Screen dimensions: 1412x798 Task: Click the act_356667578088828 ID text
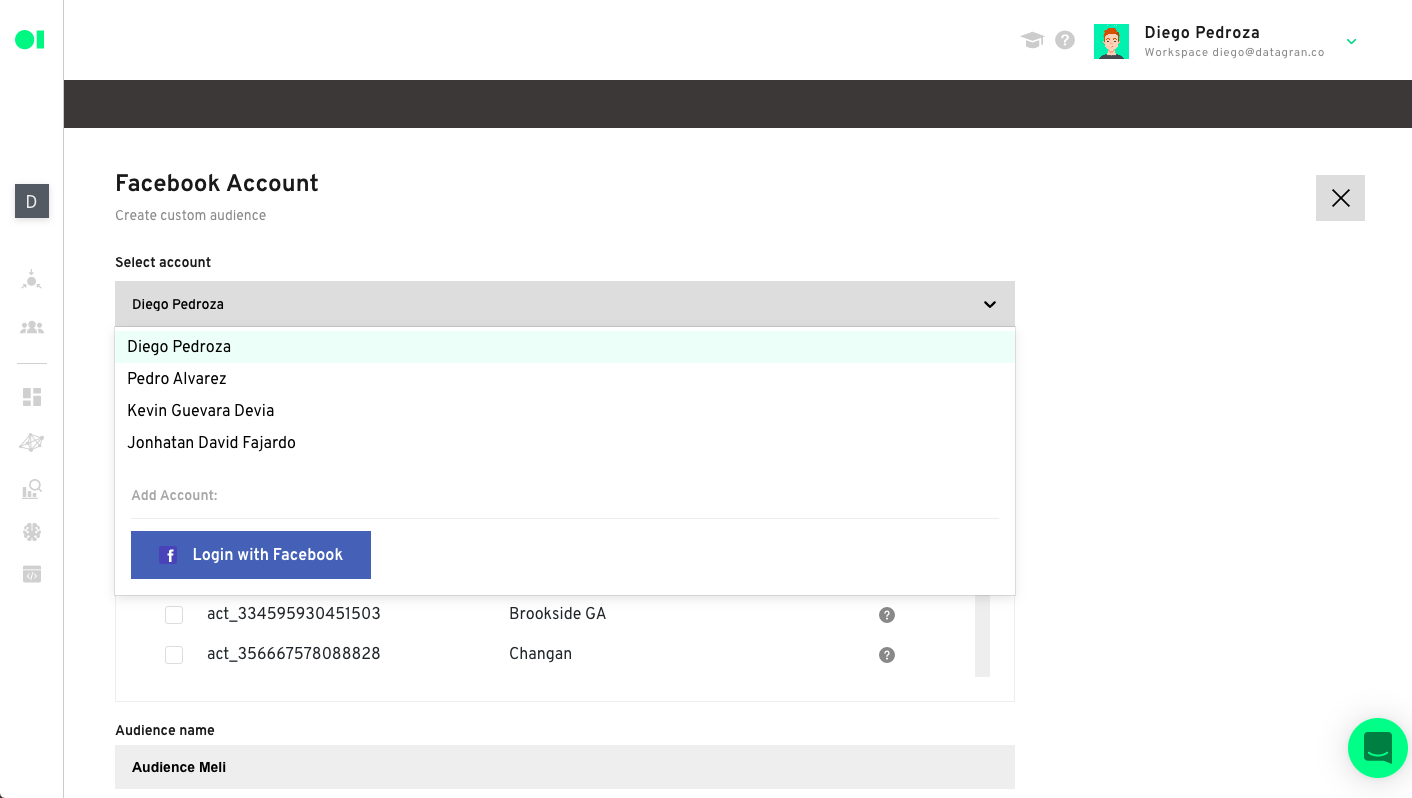[x=294, y=654]
